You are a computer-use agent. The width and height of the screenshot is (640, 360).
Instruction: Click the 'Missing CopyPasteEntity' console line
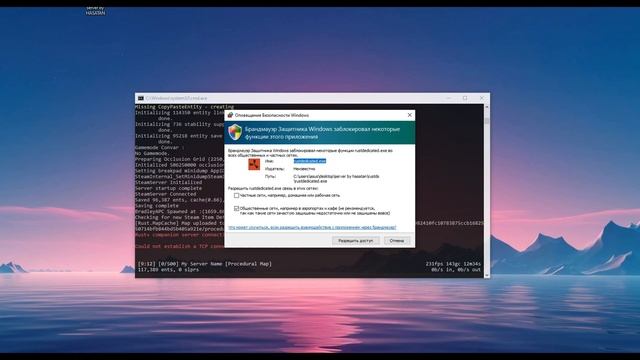click(x=184, y=107)
